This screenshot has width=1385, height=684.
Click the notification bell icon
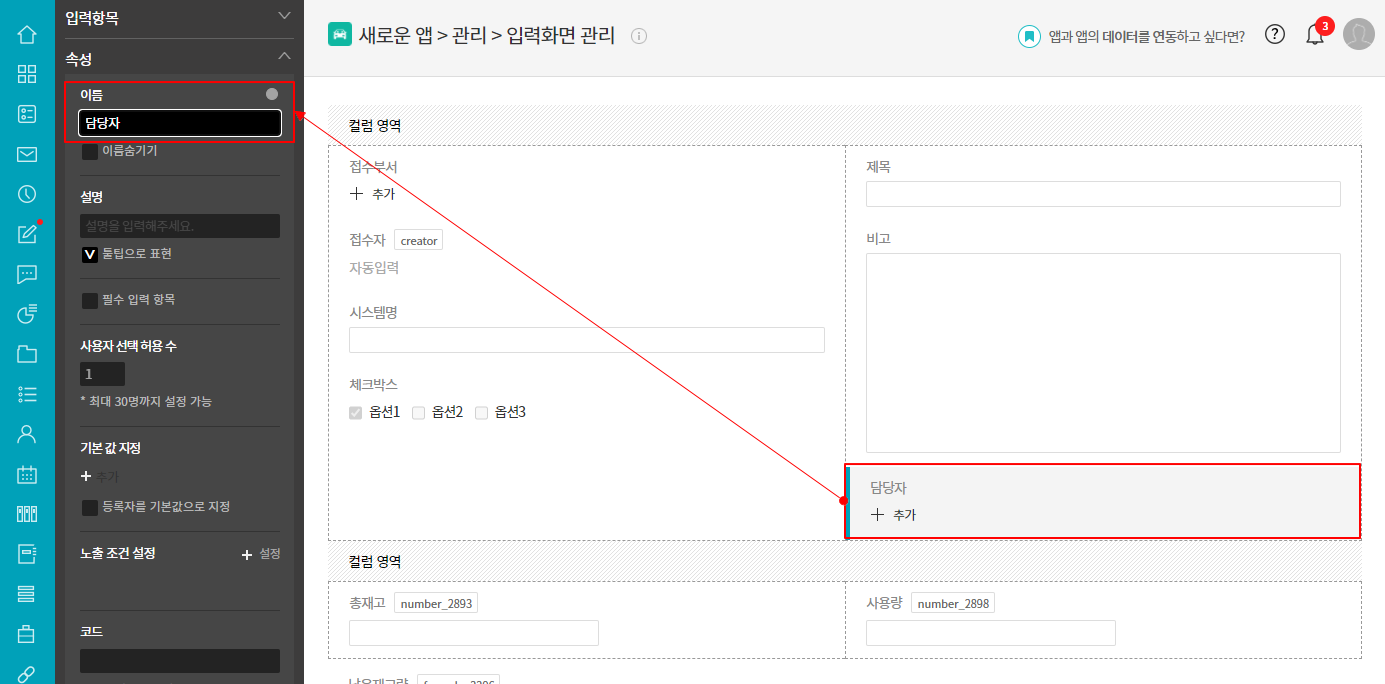click(x=1315, y=35)
